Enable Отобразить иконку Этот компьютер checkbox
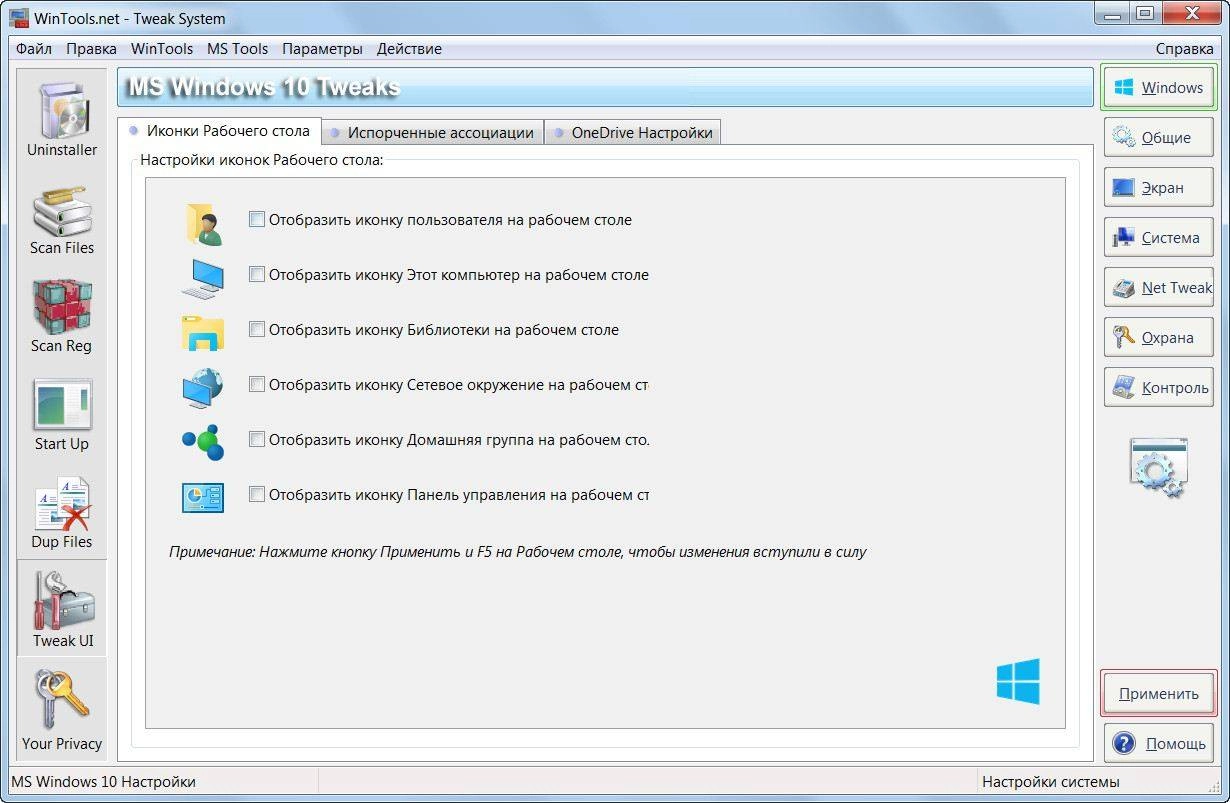The height and width of the screenshot is (803, 1230). [x=257, y=274]
